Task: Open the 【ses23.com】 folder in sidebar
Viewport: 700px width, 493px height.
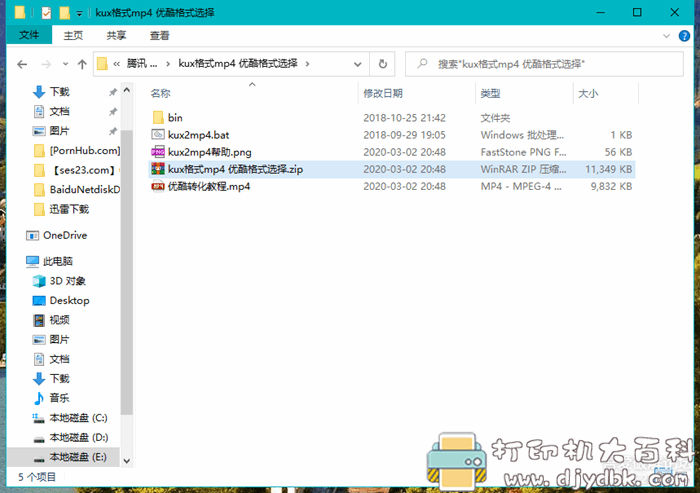Action: tap(83, 170)
